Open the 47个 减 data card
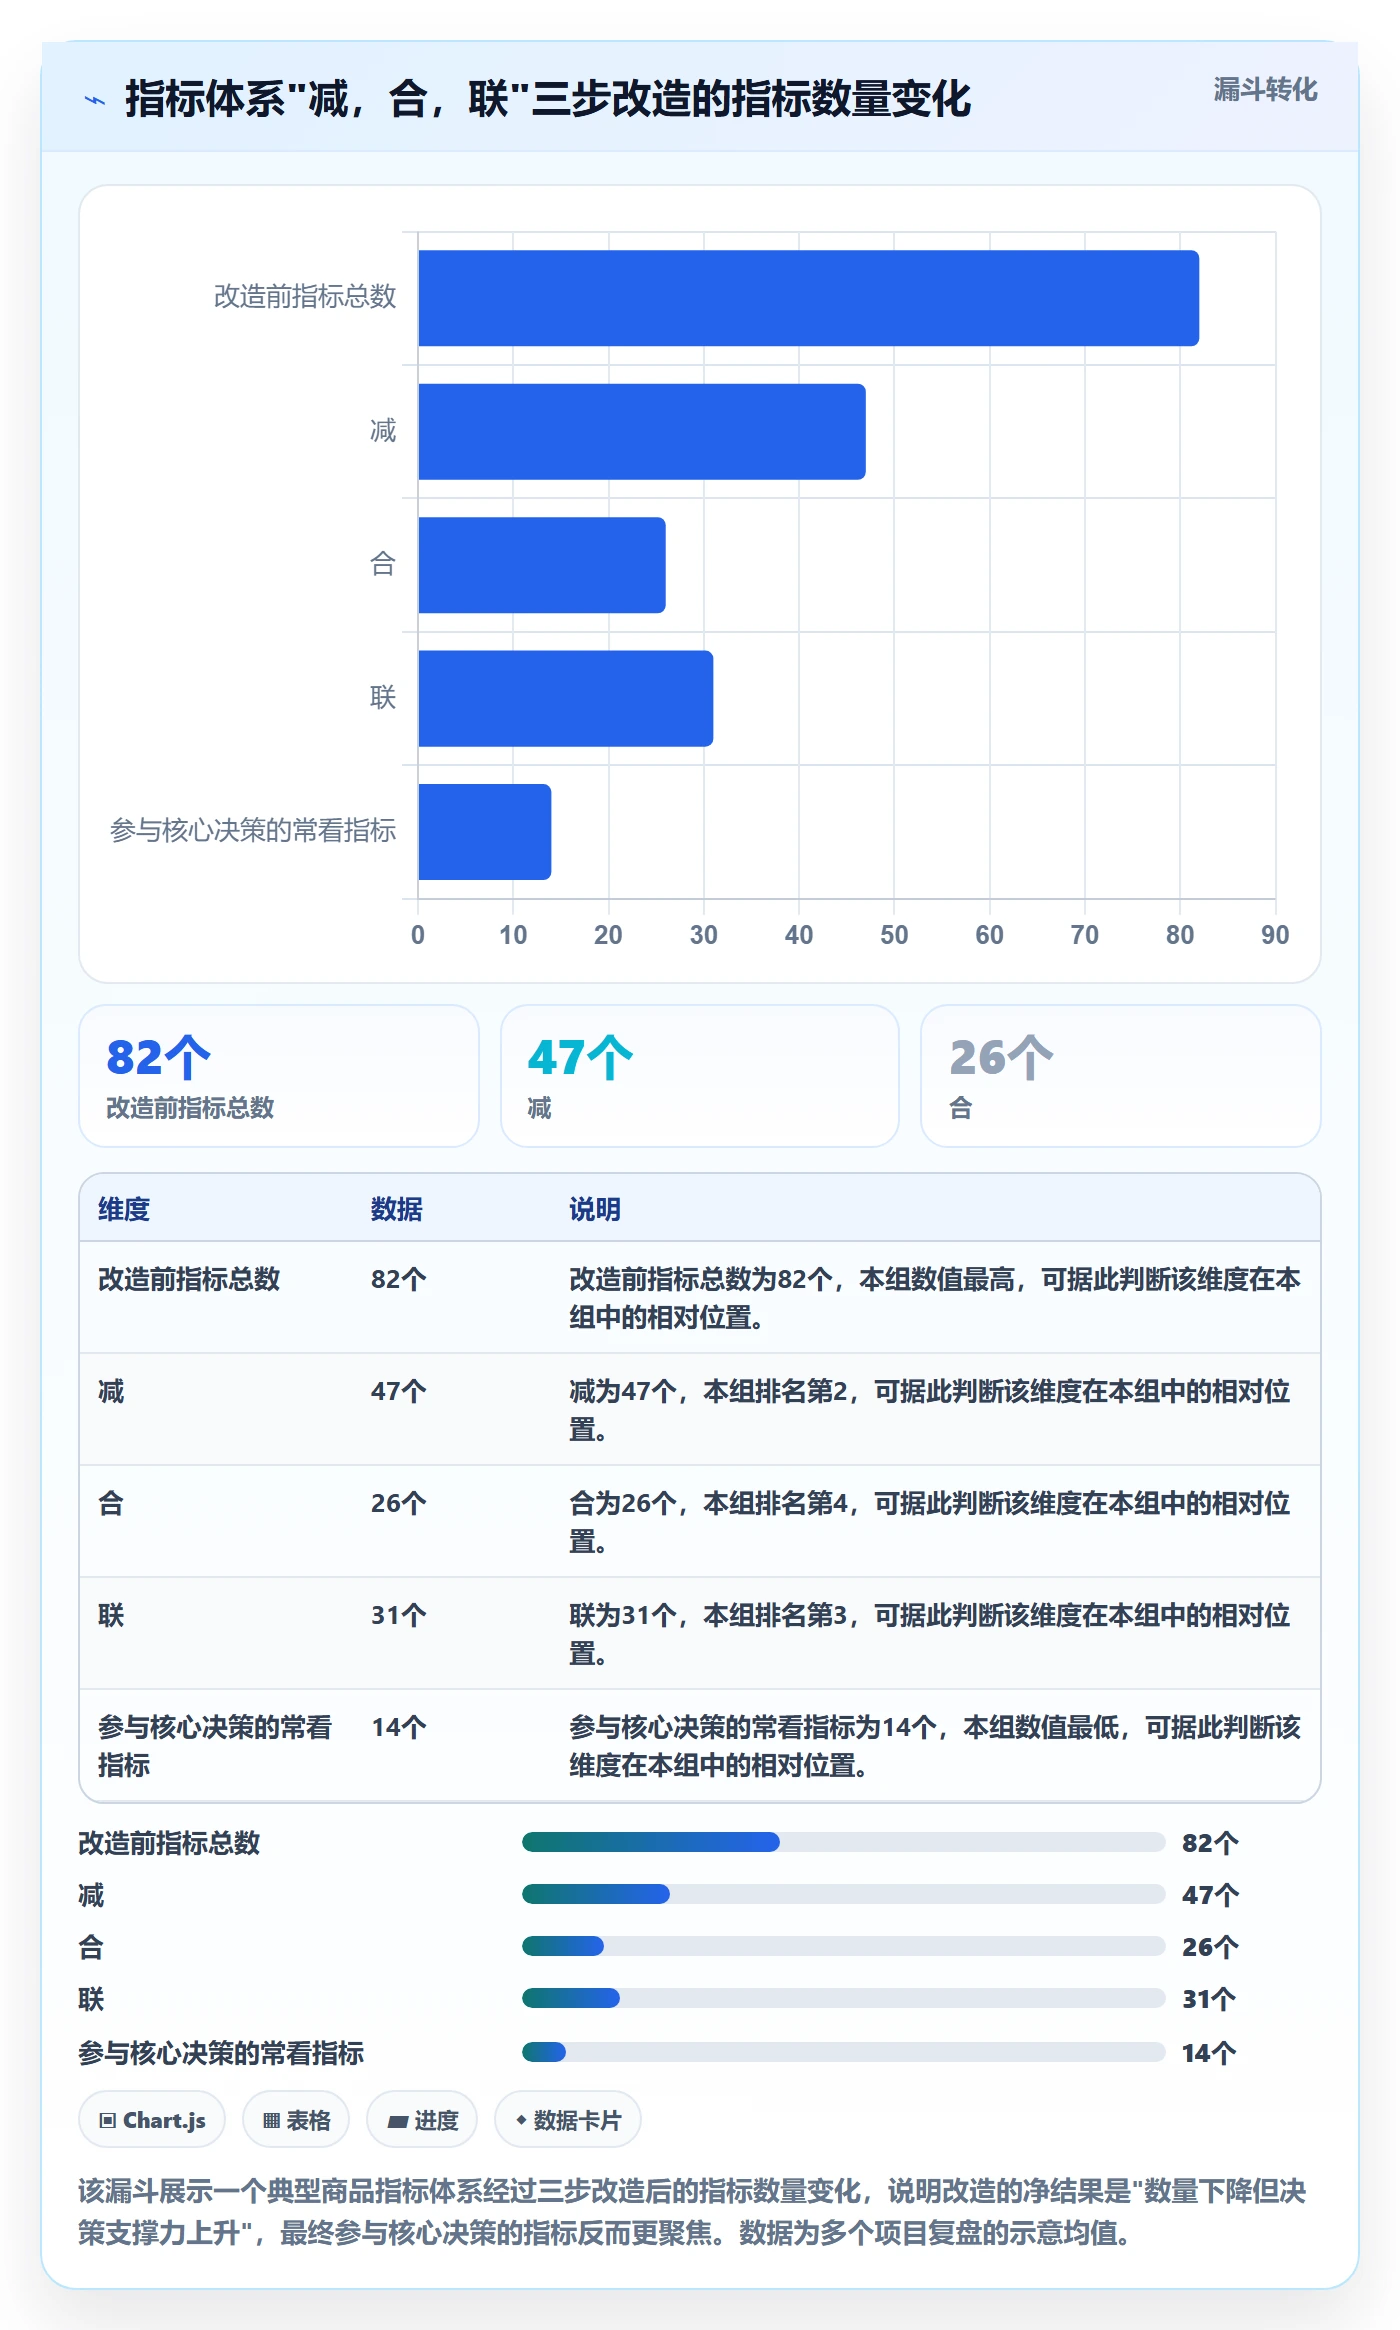The height and width of the screenshot is (2330, 1400). (700, 1076)
